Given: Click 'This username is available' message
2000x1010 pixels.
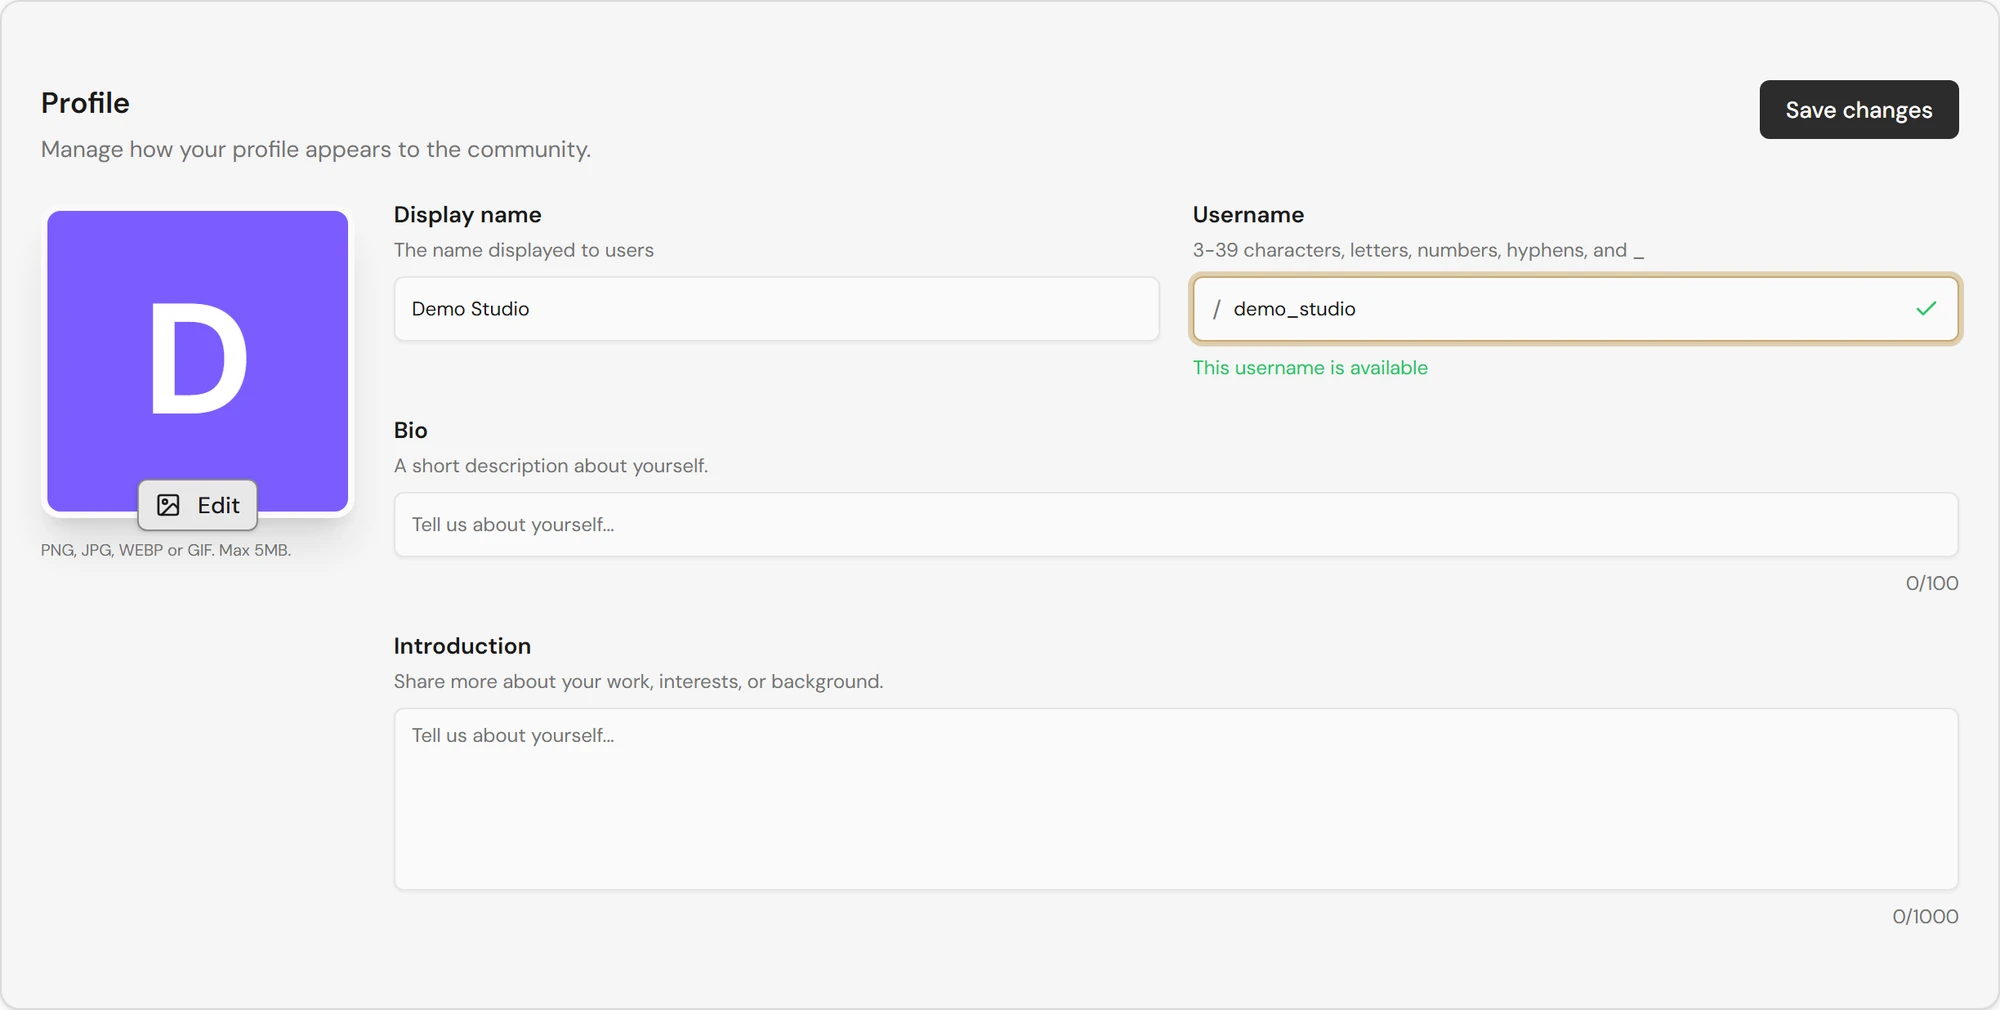Looking at the screenshot, I should click(x=1310, y=368).
